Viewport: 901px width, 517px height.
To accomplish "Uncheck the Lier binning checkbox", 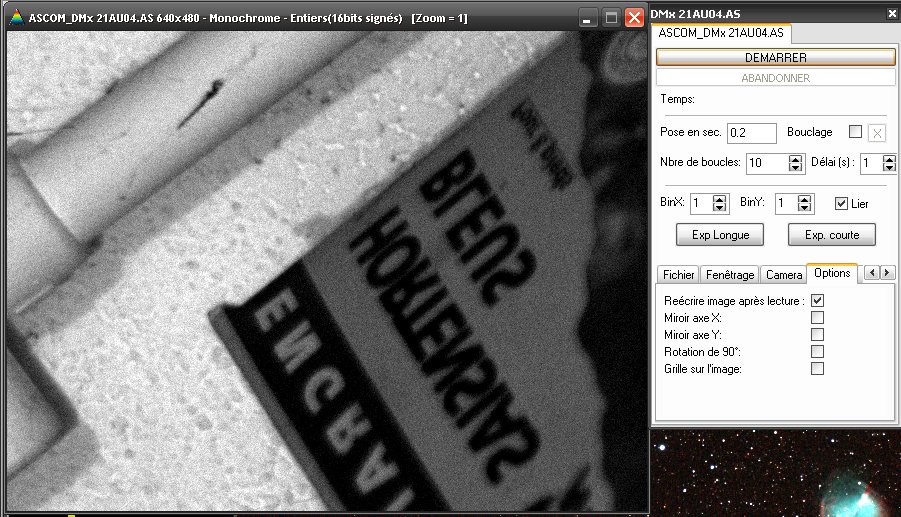I will 841,203.
